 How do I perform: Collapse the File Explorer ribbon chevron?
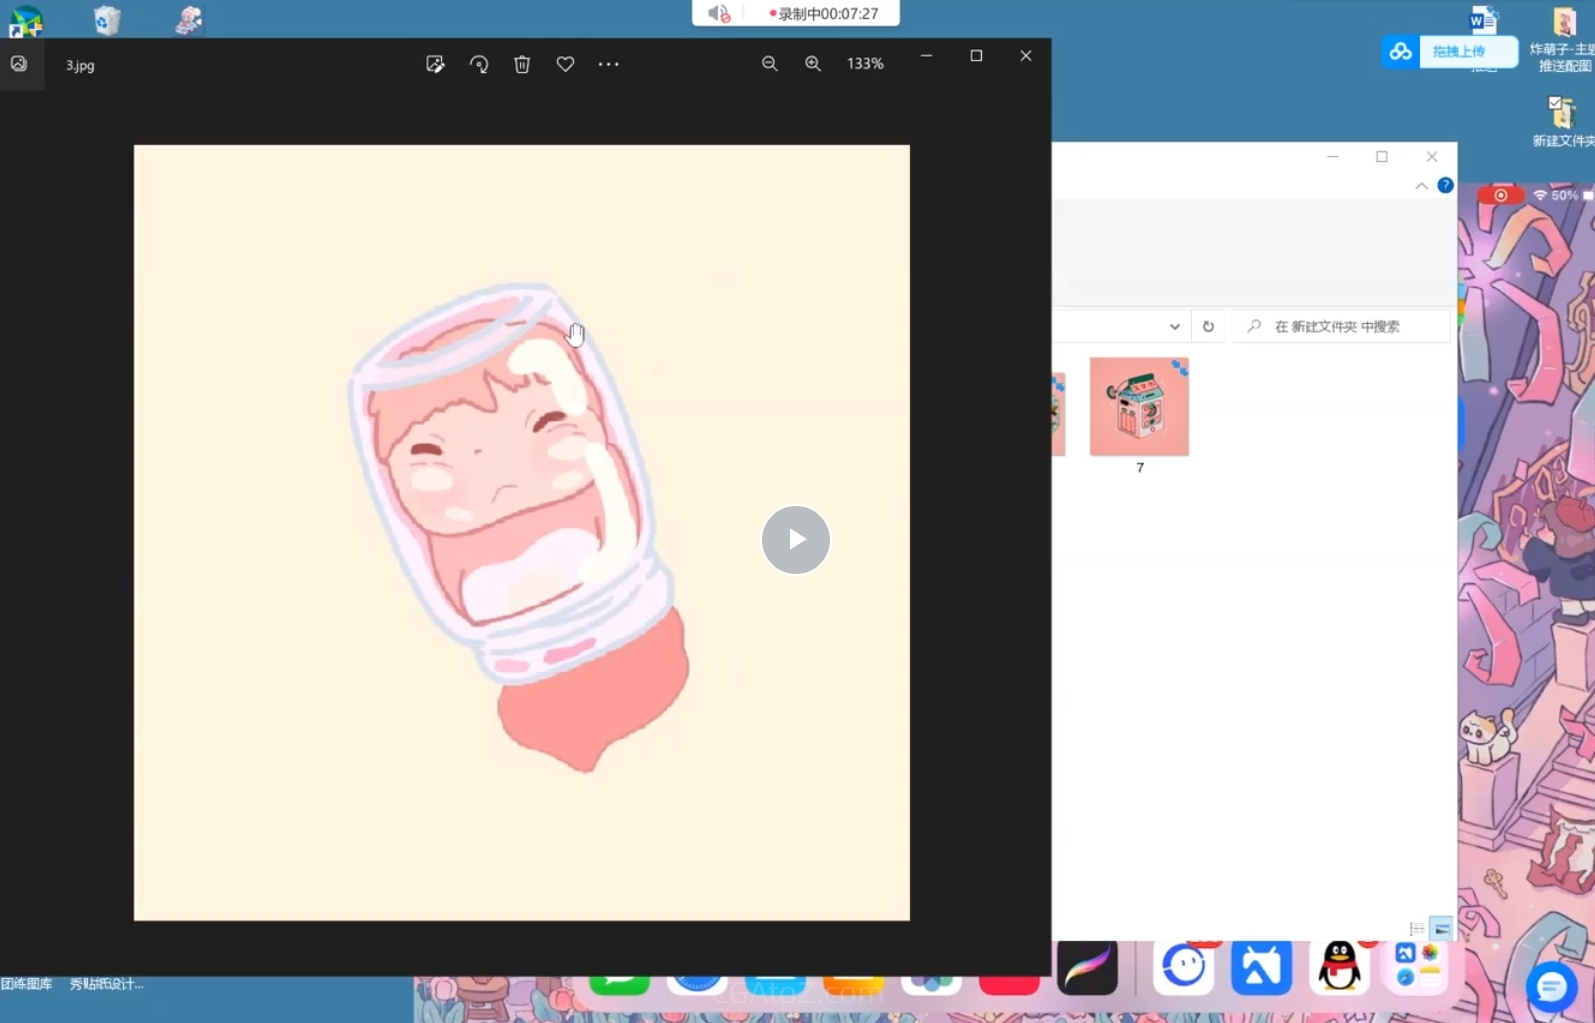click(1421, 186)
